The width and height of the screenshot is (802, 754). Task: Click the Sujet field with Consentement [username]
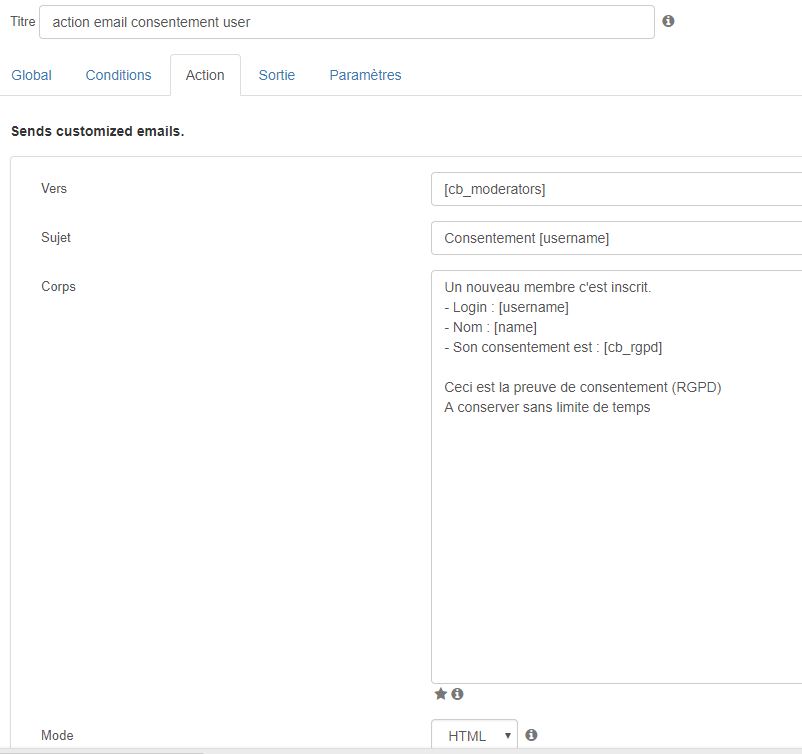616,238
